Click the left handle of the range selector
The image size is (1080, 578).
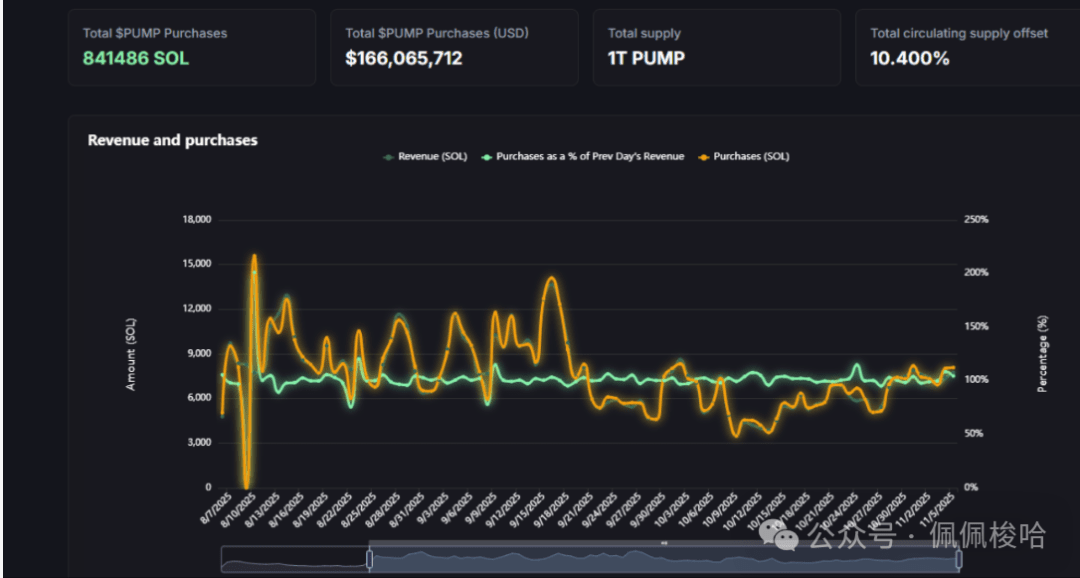point(369,560)
